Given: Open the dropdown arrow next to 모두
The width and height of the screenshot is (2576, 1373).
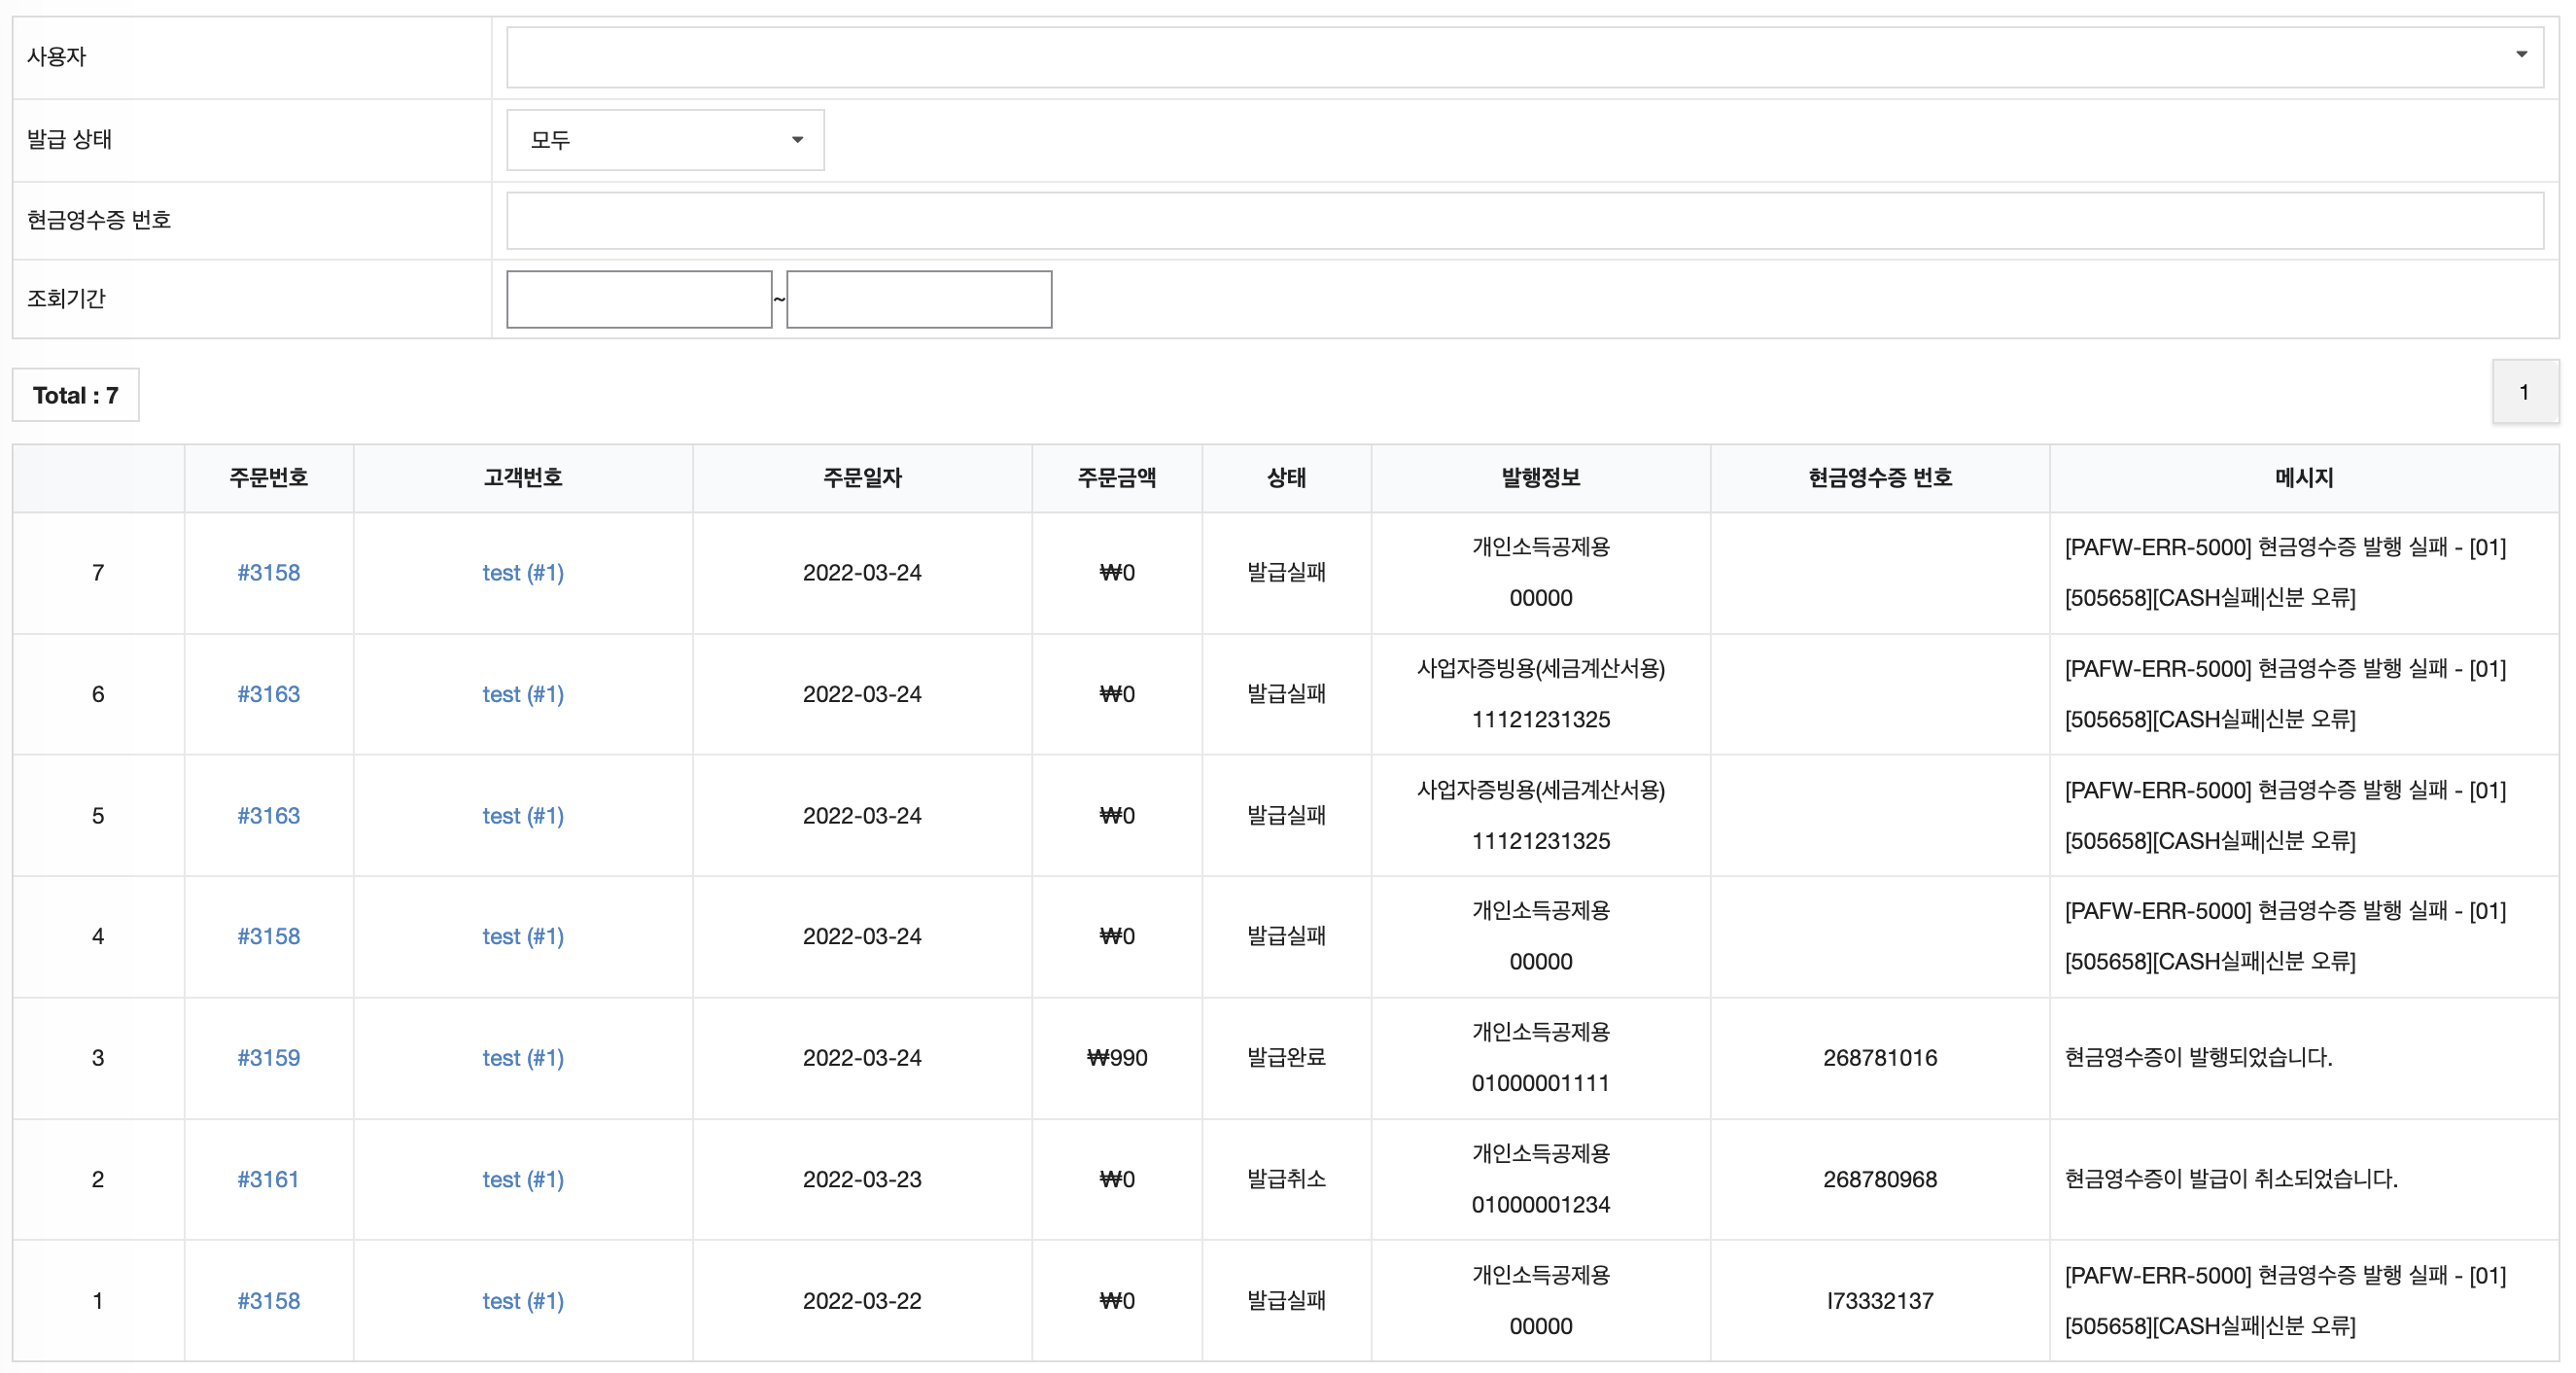Looking at the screenshot, I should coord(797,141).
